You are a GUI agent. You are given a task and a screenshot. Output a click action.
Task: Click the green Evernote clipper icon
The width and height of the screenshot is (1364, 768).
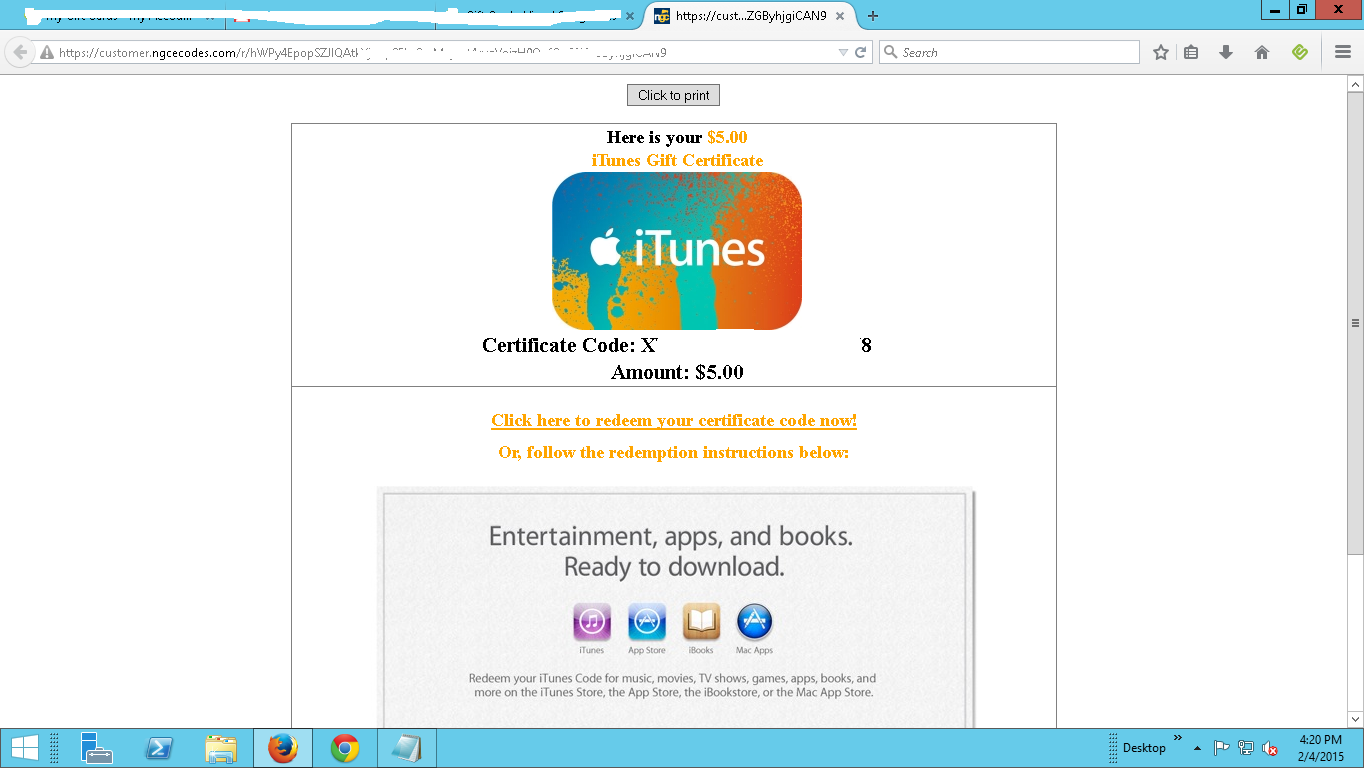coord(1299,52)
